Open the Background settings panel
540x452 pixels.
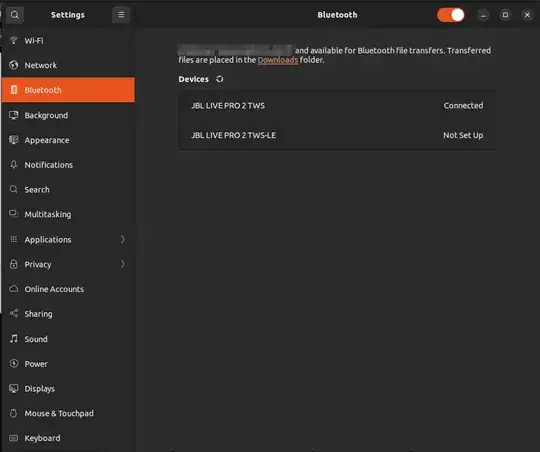click(x=68, y=115)
